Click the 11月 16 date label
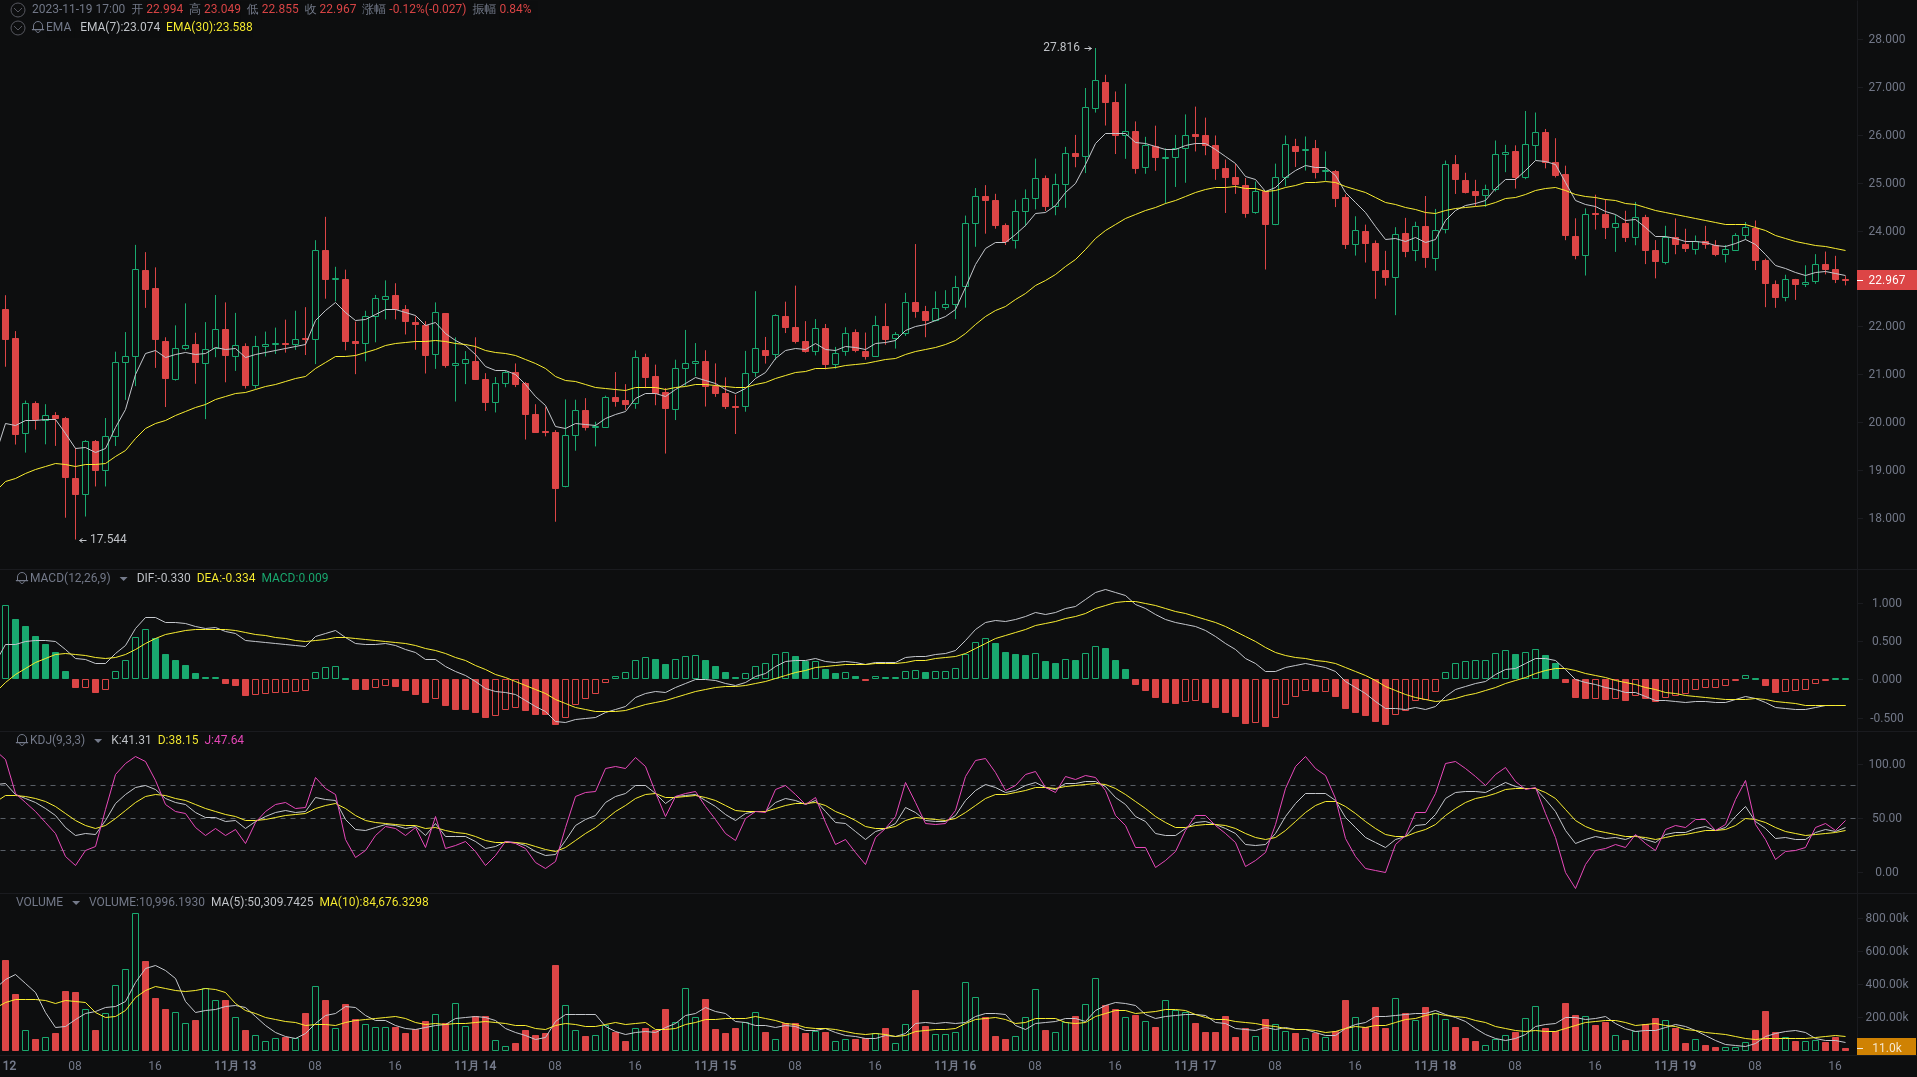Viewport: 1917px width, 1077px height. [955, 1066]
